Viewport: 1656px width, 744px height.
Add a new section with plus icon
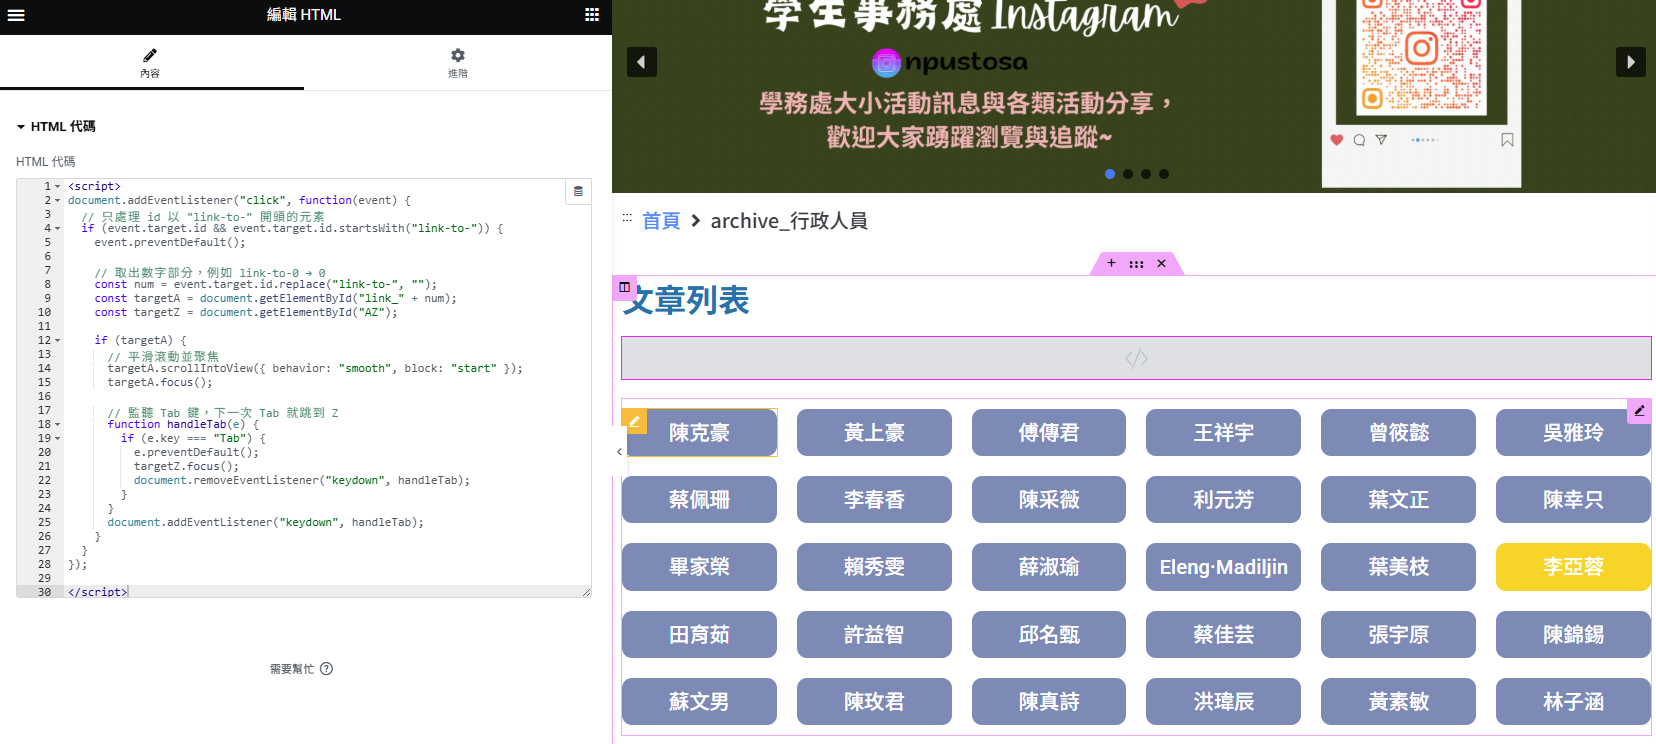[1111, 263]
